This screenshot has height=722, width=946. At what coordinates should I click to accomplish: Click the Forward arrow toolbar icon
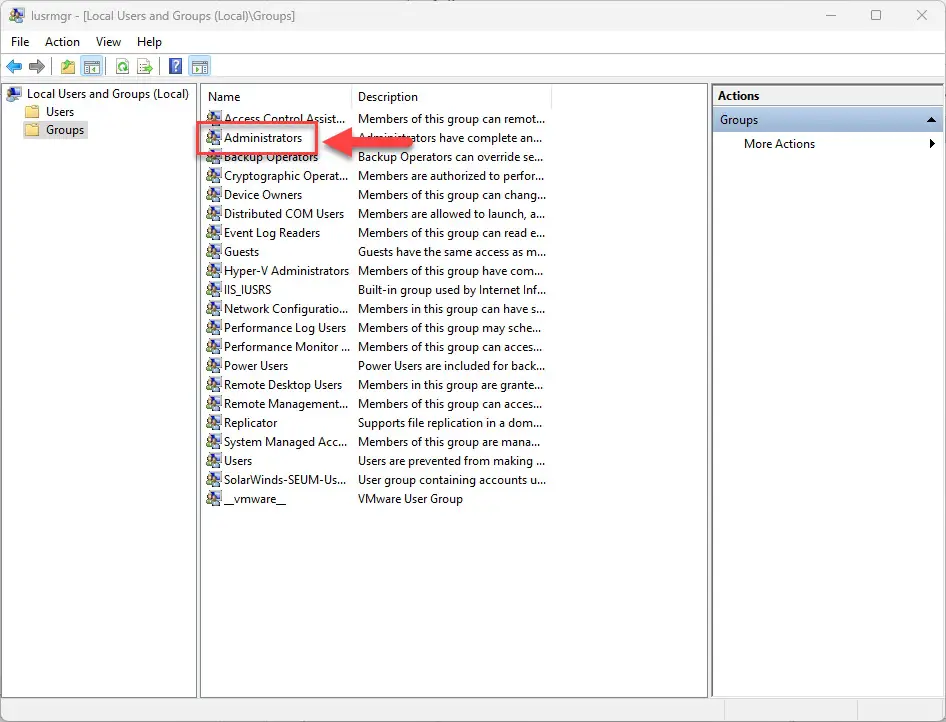coord(37,66)
